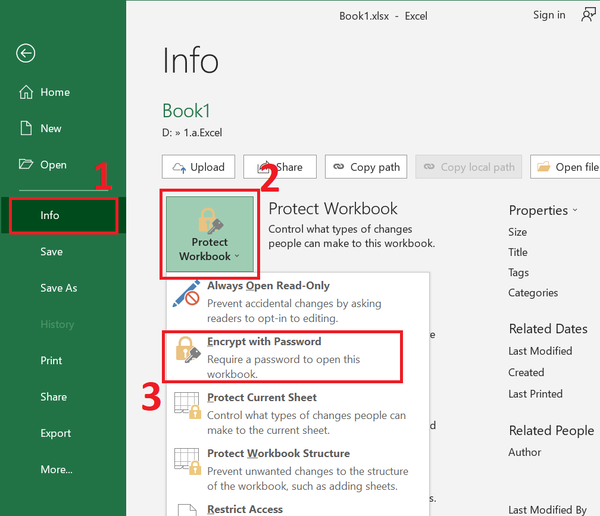This screenshot has width=600, height=516.
Task: Click the Encrypt with Password lock icon
Action: [x=188, y=349]
